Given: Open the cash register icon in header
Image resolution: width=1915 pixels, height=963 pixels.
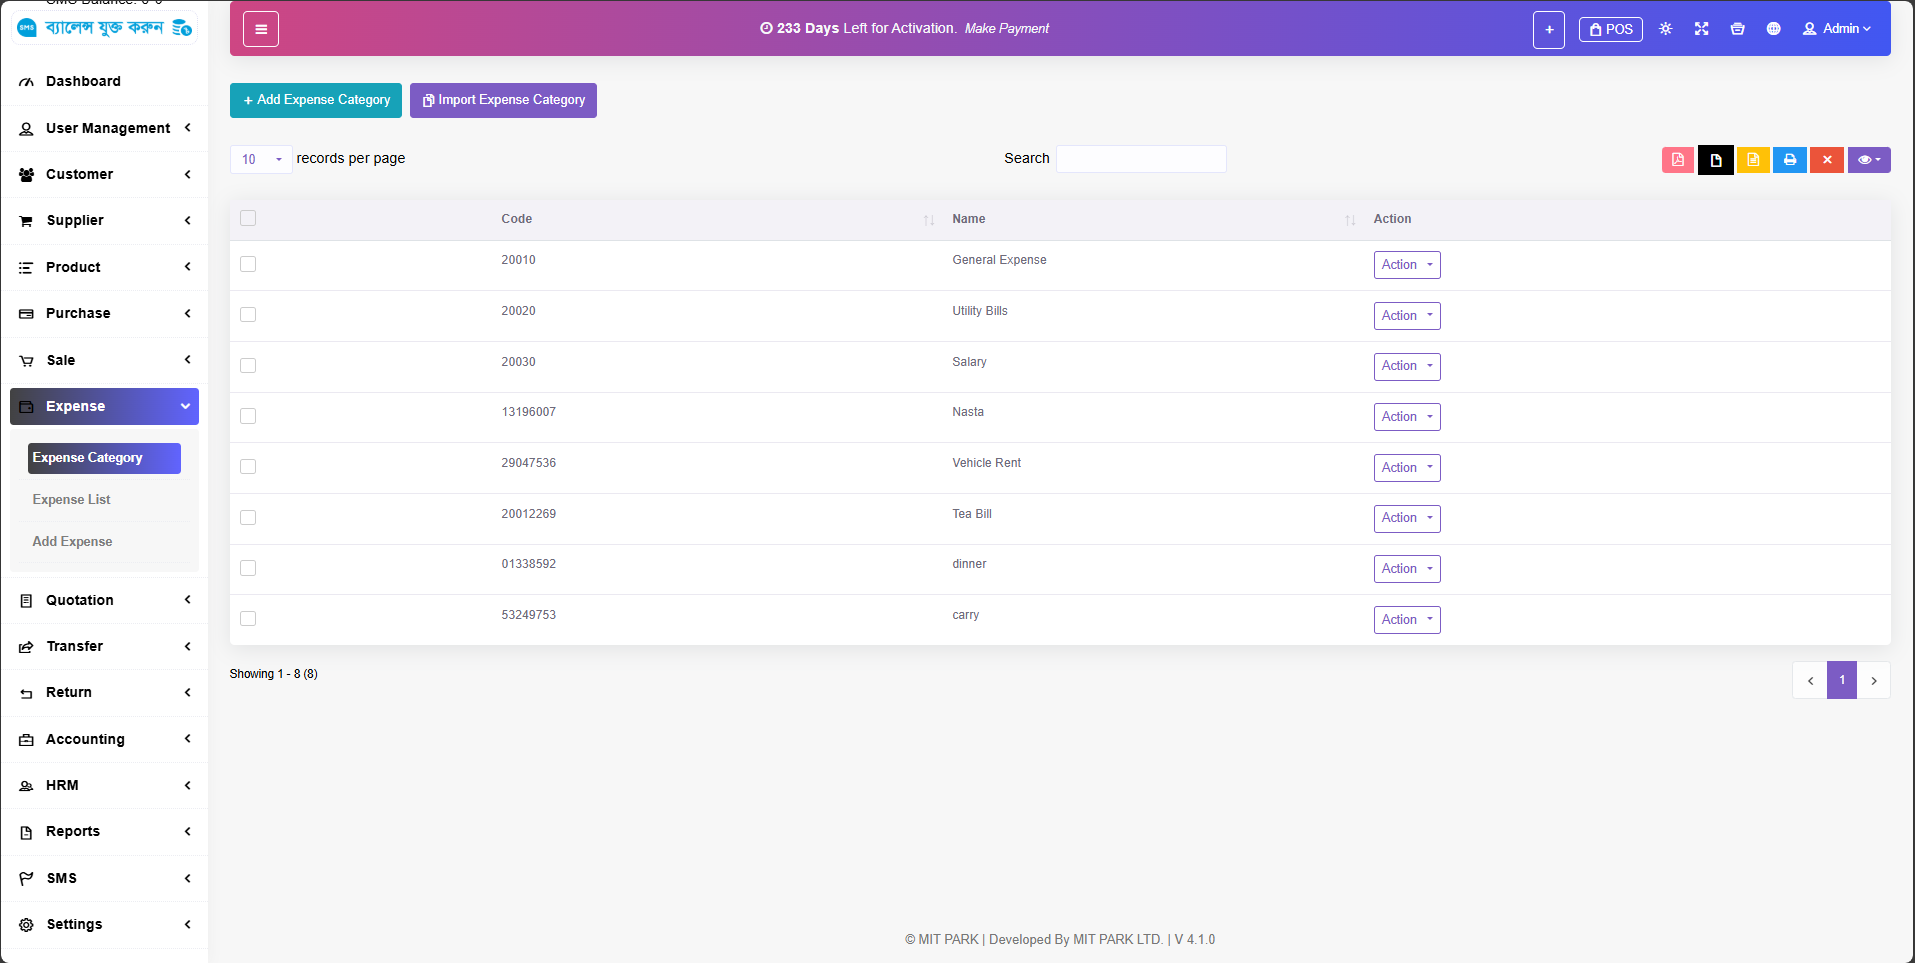Looking at the screenshot, I should pyautogui.click(x=1737, y=29).
